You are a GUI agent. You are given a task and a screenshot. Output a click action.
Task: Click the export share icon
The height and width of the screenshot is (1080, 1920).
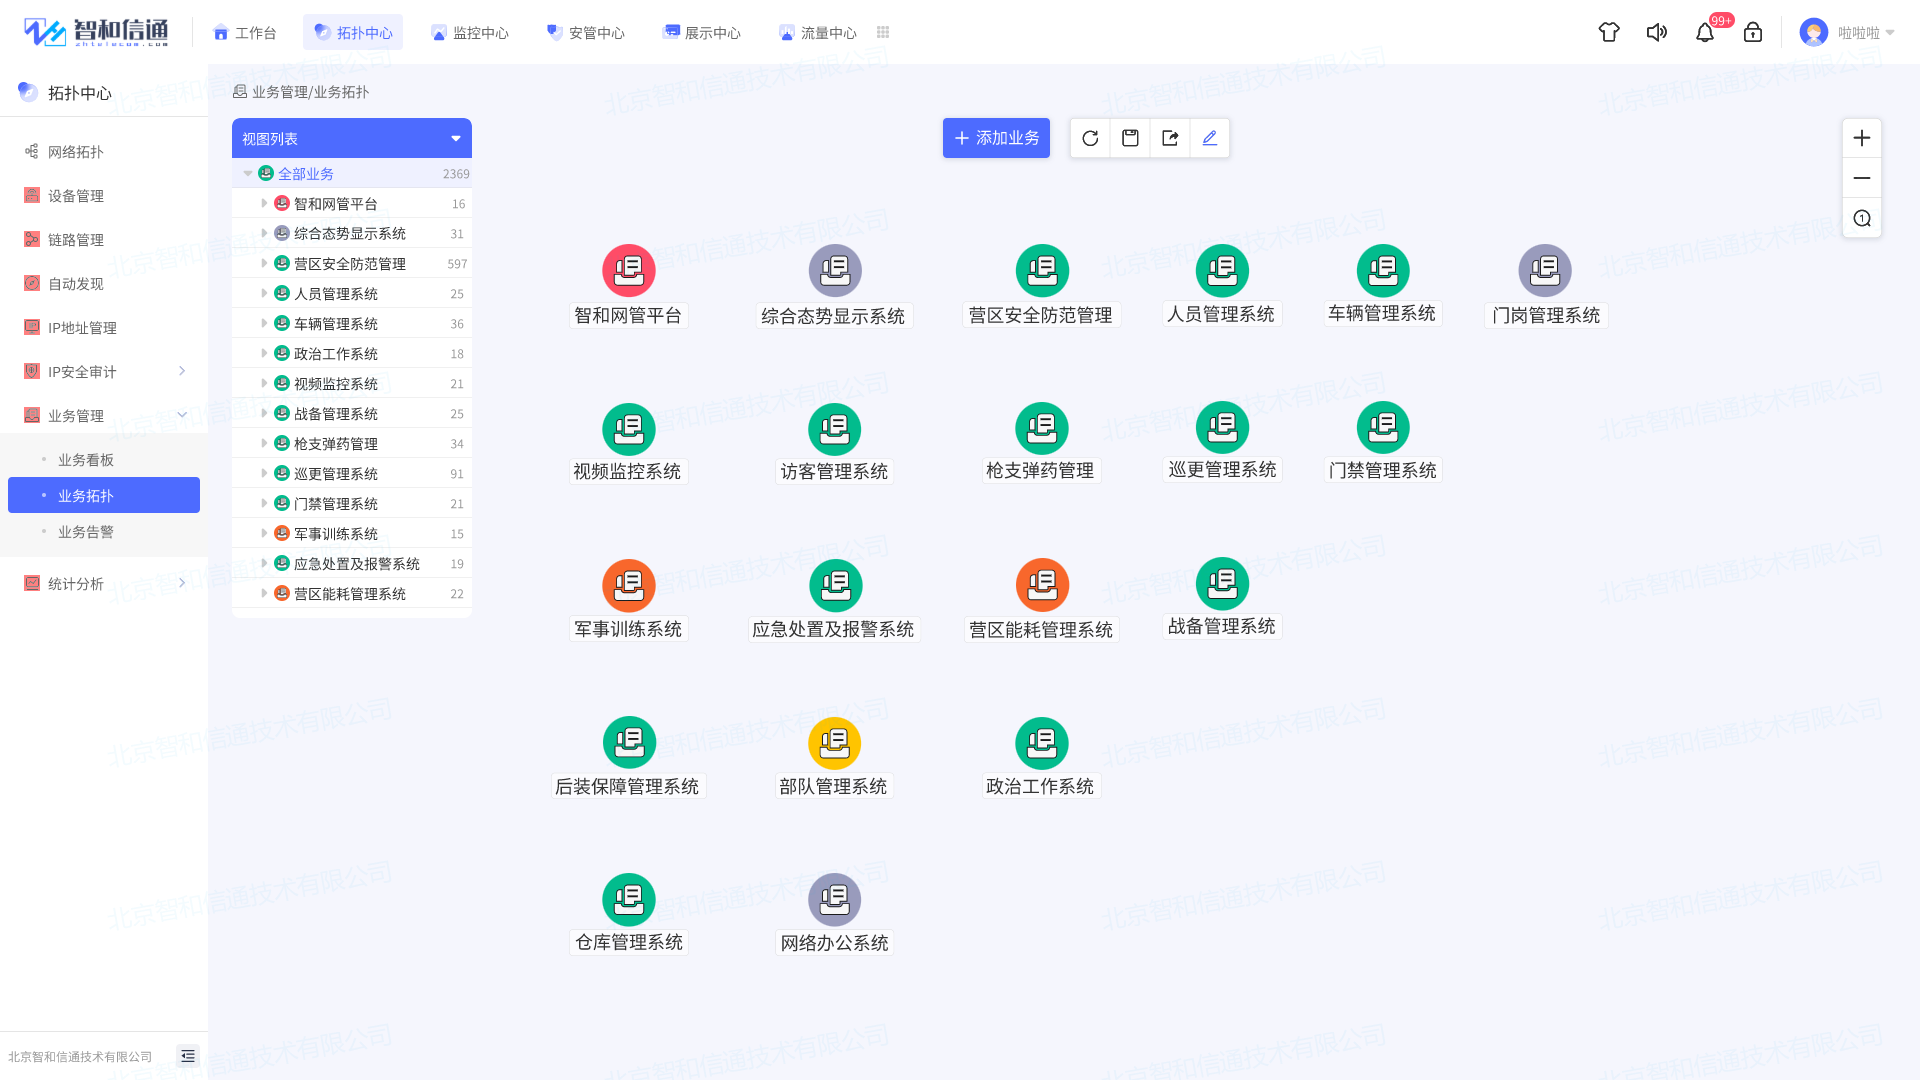tap(1170, 138)
